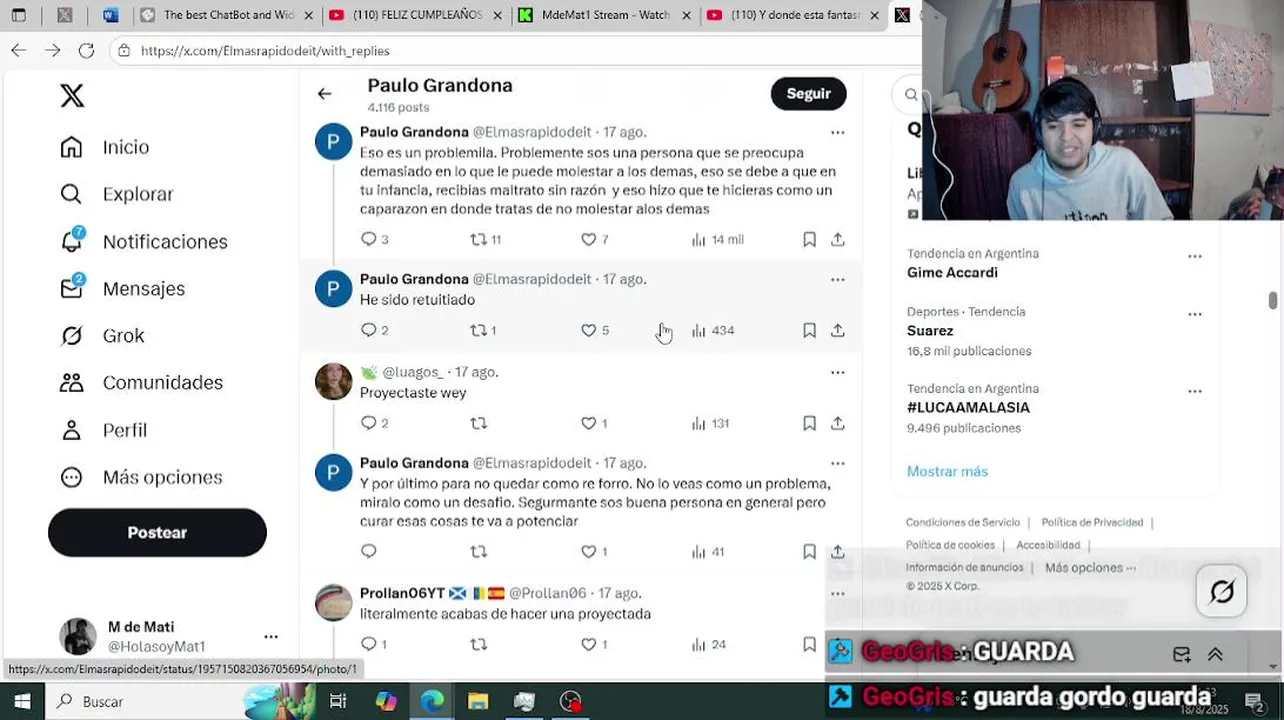Open Inicio home page
This screenshot has height=720, width=1284.
105,147
